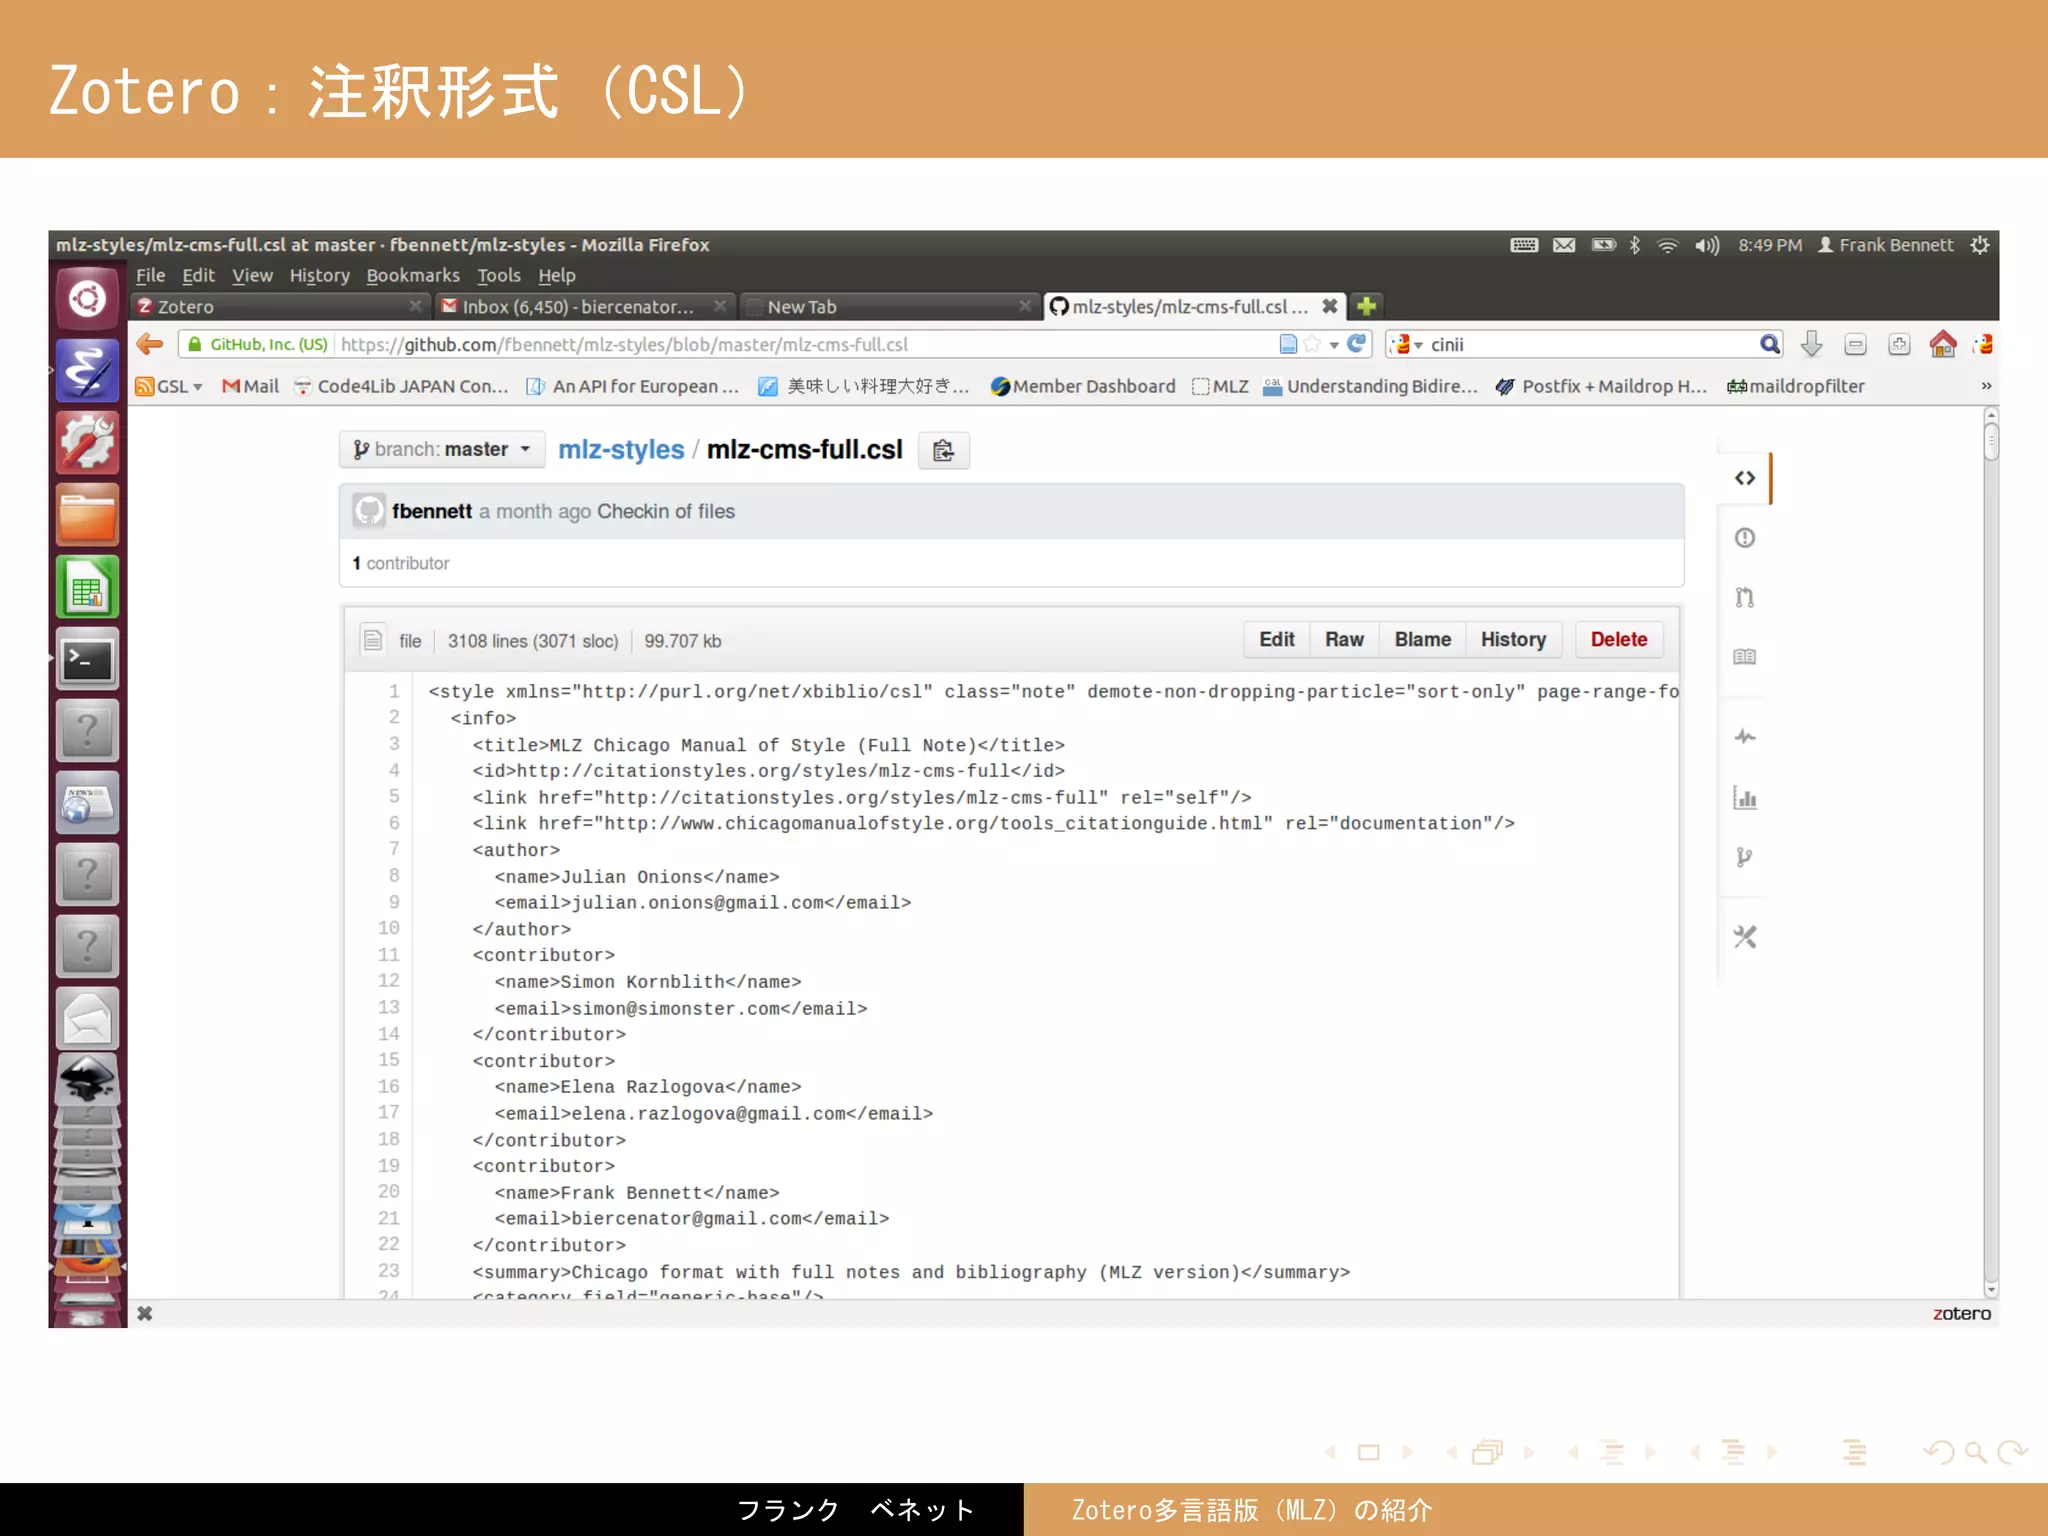Open the maildropfilter bookmark

coord(1796,386)
